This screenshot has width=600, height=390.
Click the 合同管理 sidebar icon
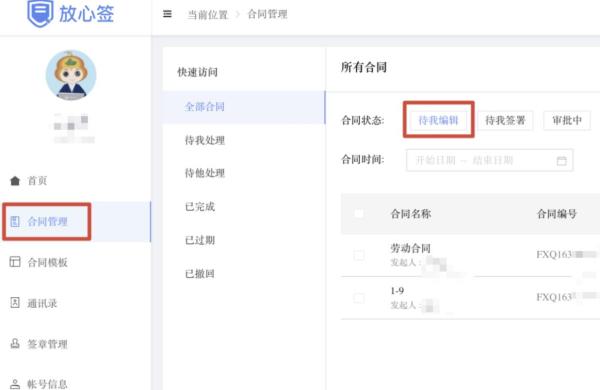(x=15, y=221)
